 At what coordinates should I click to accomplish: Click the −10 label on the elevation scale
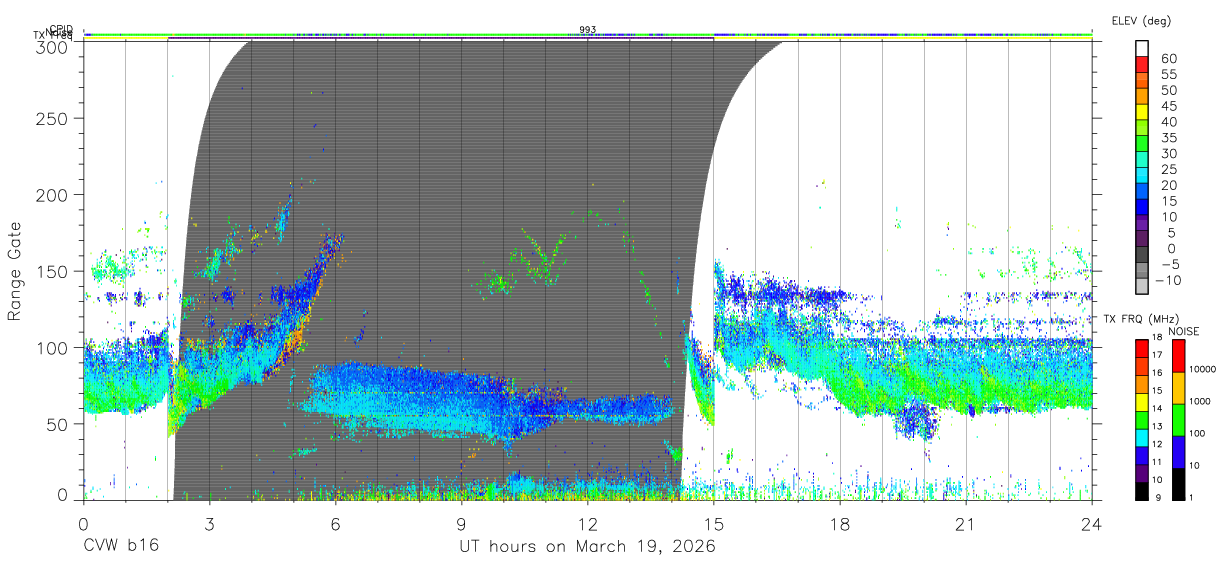[x=1168, y=280]
